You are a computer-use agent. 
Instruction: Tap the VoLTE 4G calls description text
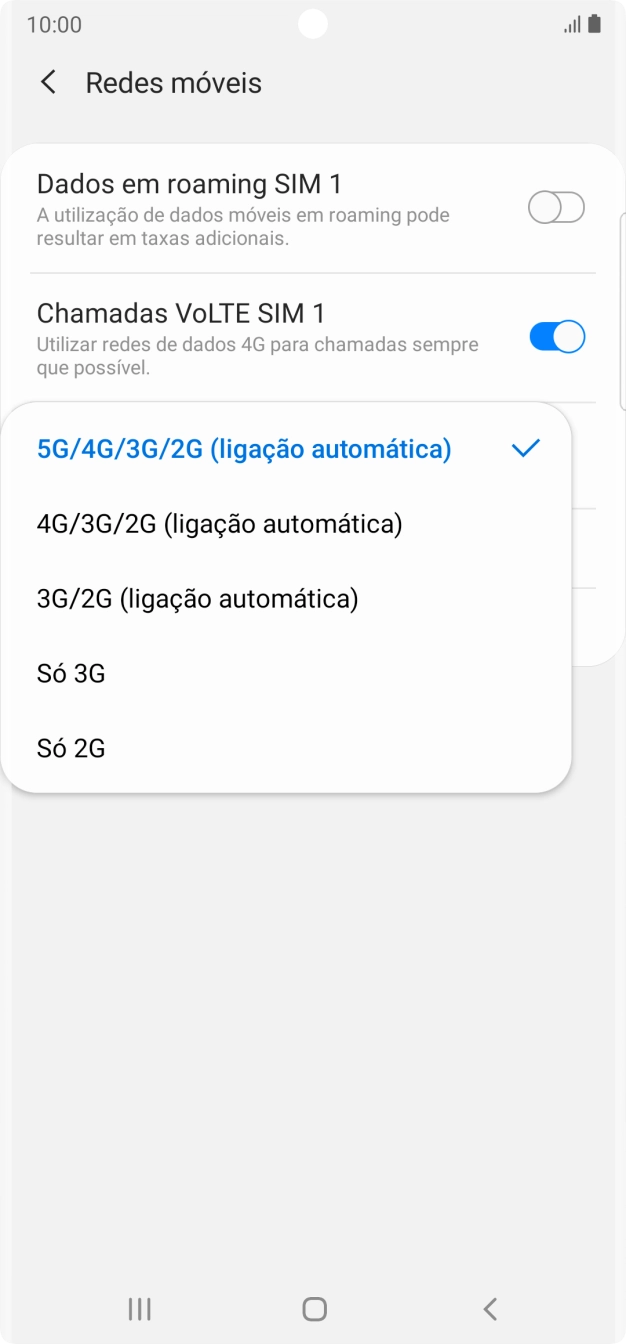(x=257, y=356)
